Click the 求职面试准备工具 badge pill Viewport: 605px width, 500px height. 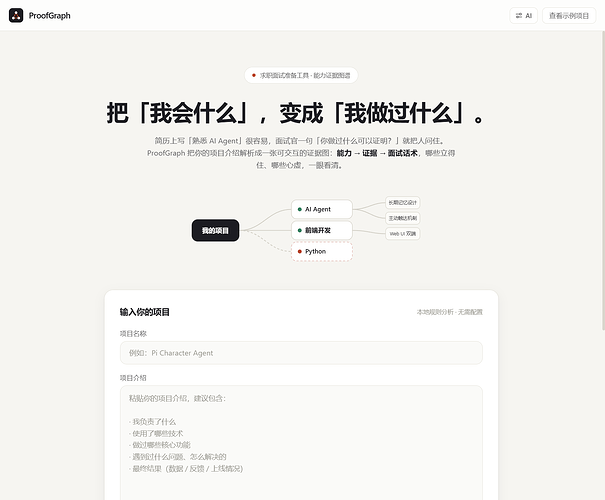pyautogui.click(x=301, y=75)
